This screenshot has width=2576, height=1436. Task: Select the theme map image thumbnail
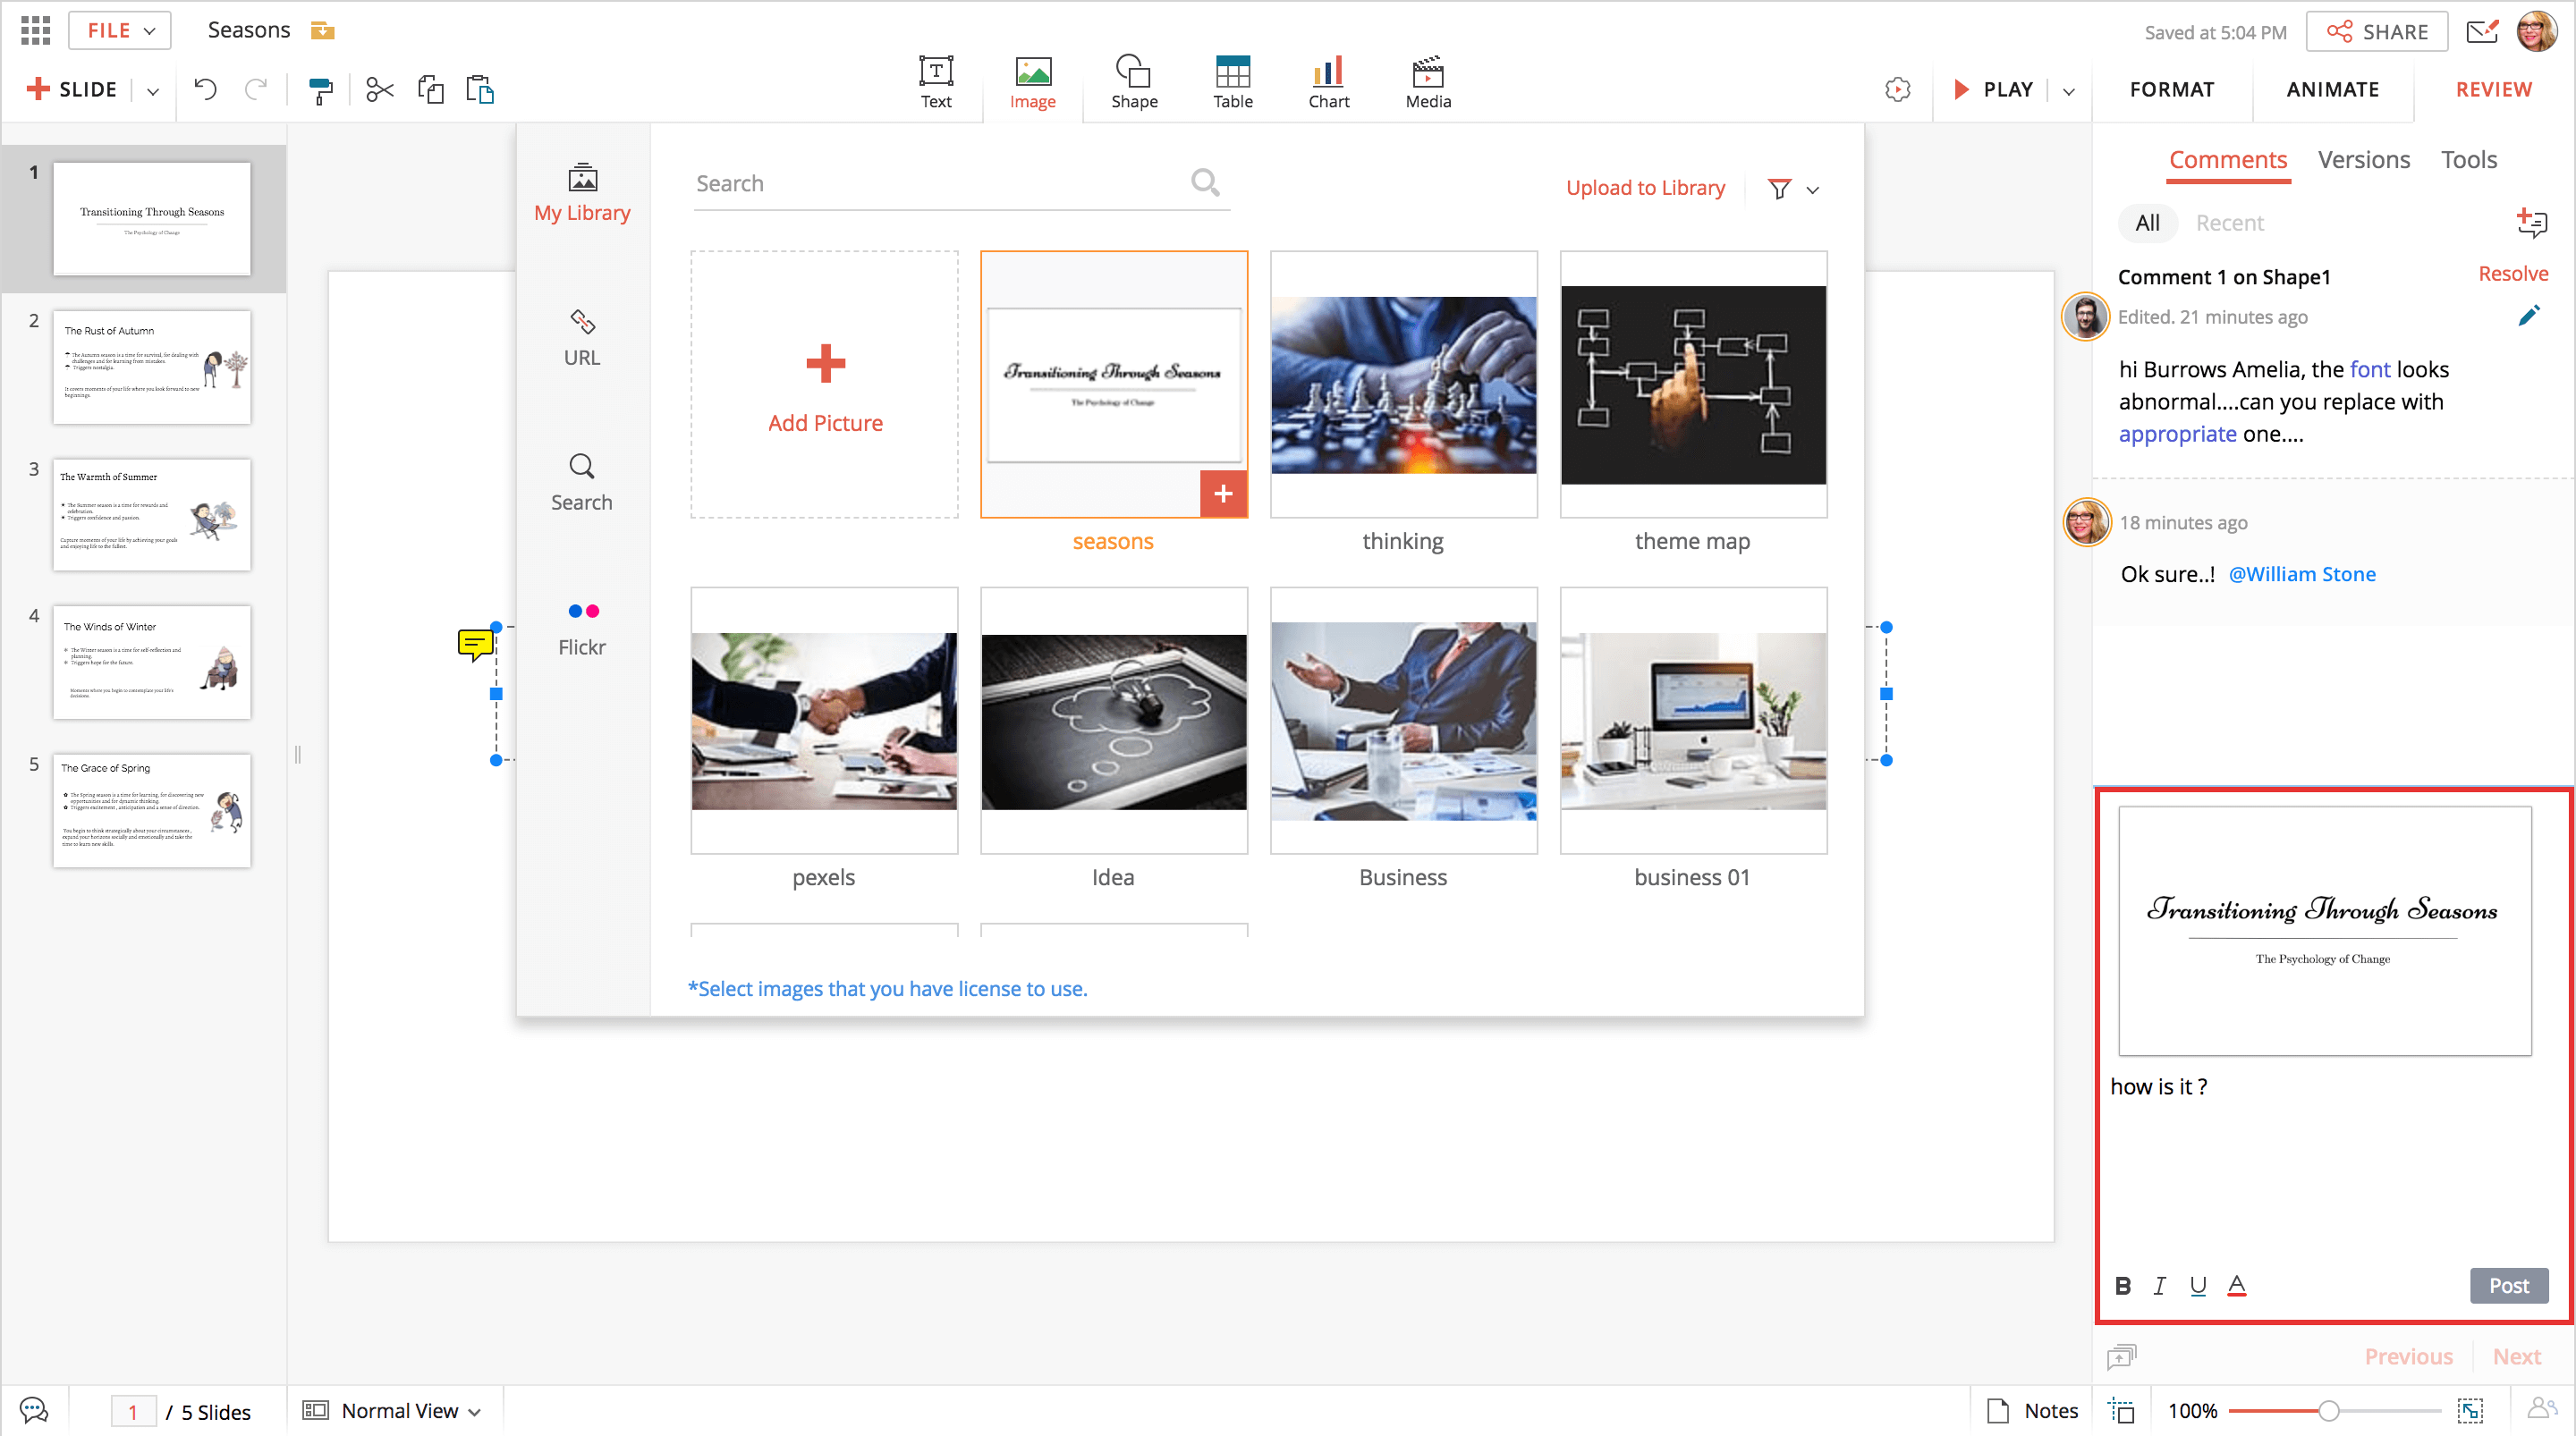(x=1692, y=385)
